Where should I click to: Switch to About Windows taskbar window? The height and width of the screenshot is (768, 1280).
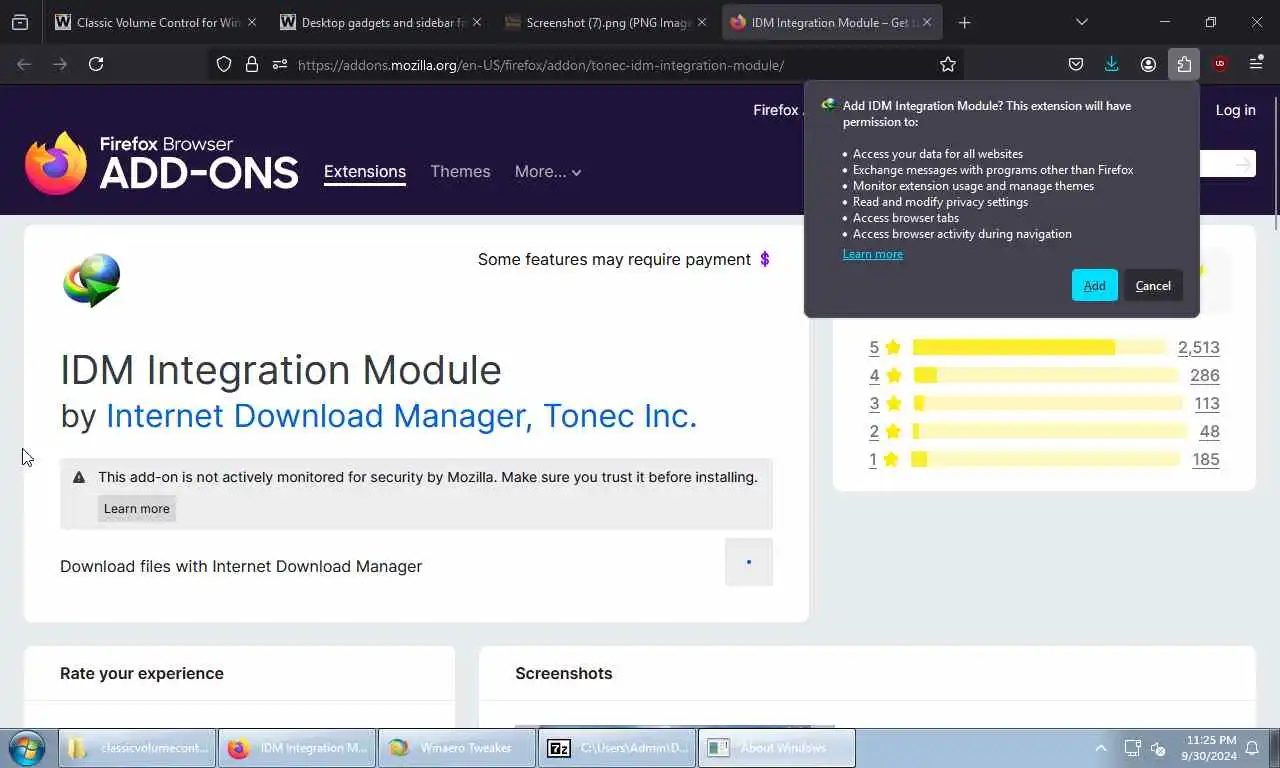click(777, 748)
